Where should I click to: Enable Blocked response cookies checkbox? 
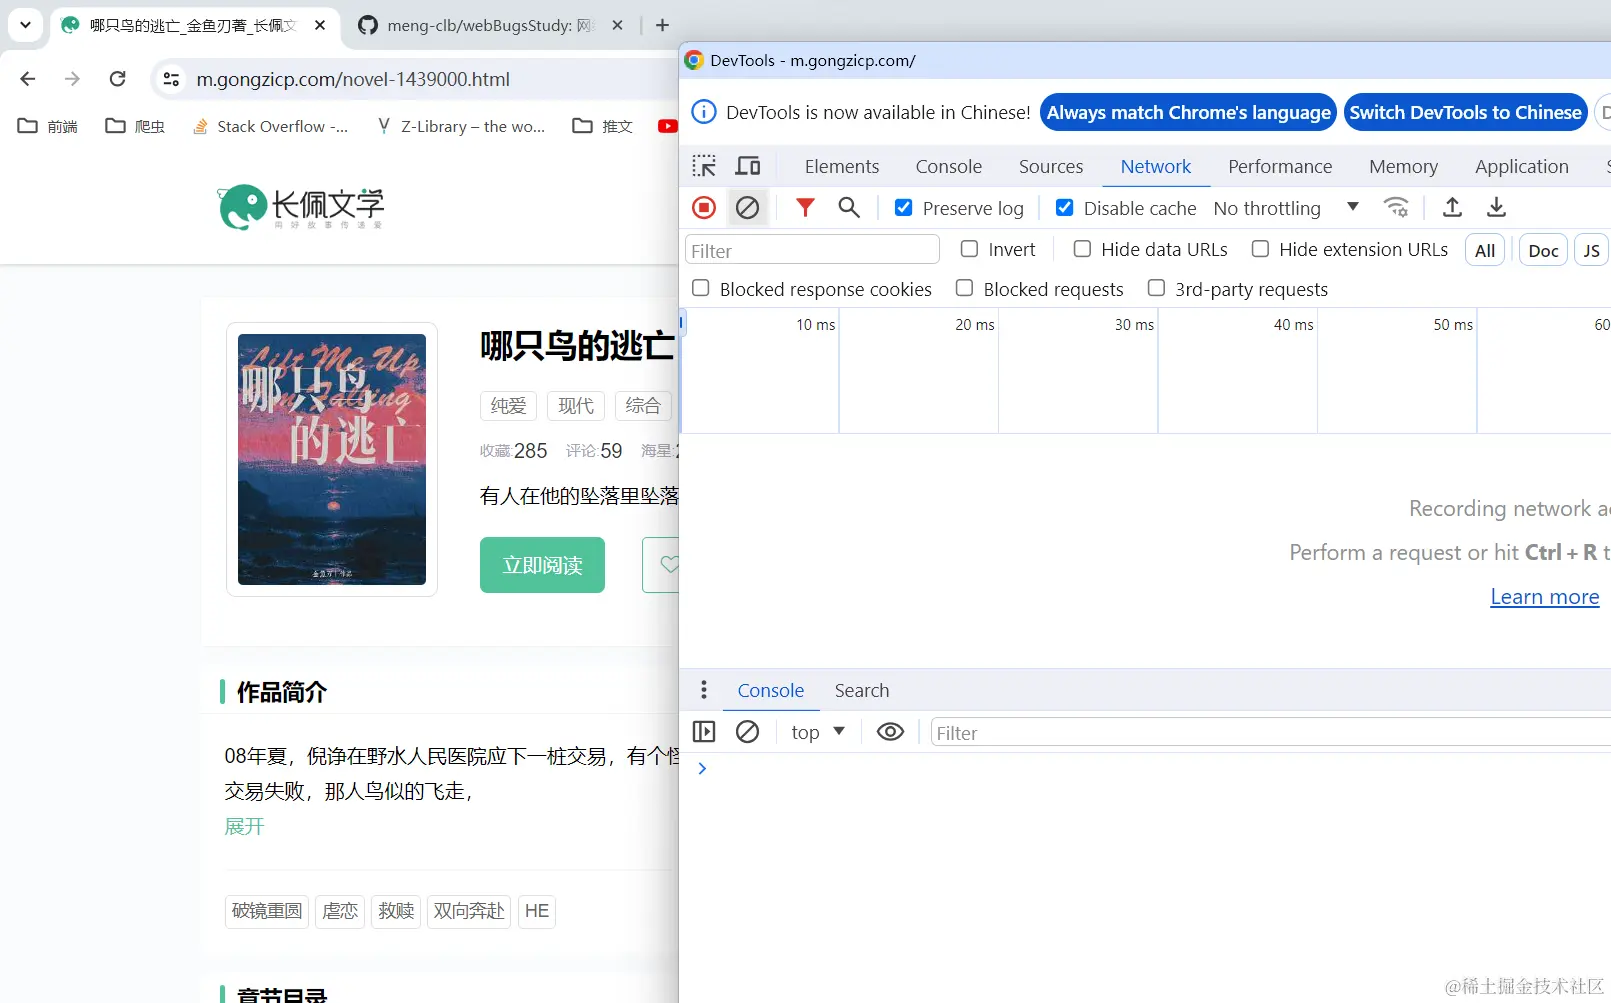tap(701, 288)
